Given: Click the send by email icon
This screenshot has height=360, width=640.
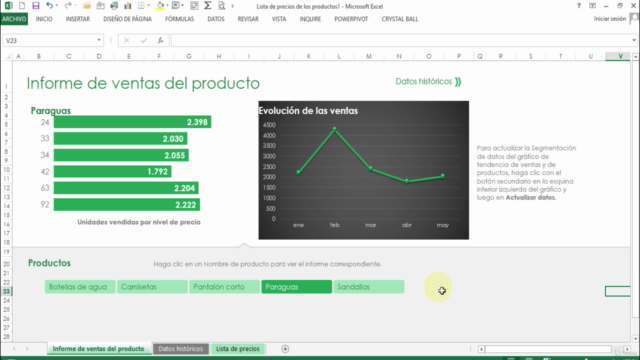Looking at the screenshot, I should (100, 6).
